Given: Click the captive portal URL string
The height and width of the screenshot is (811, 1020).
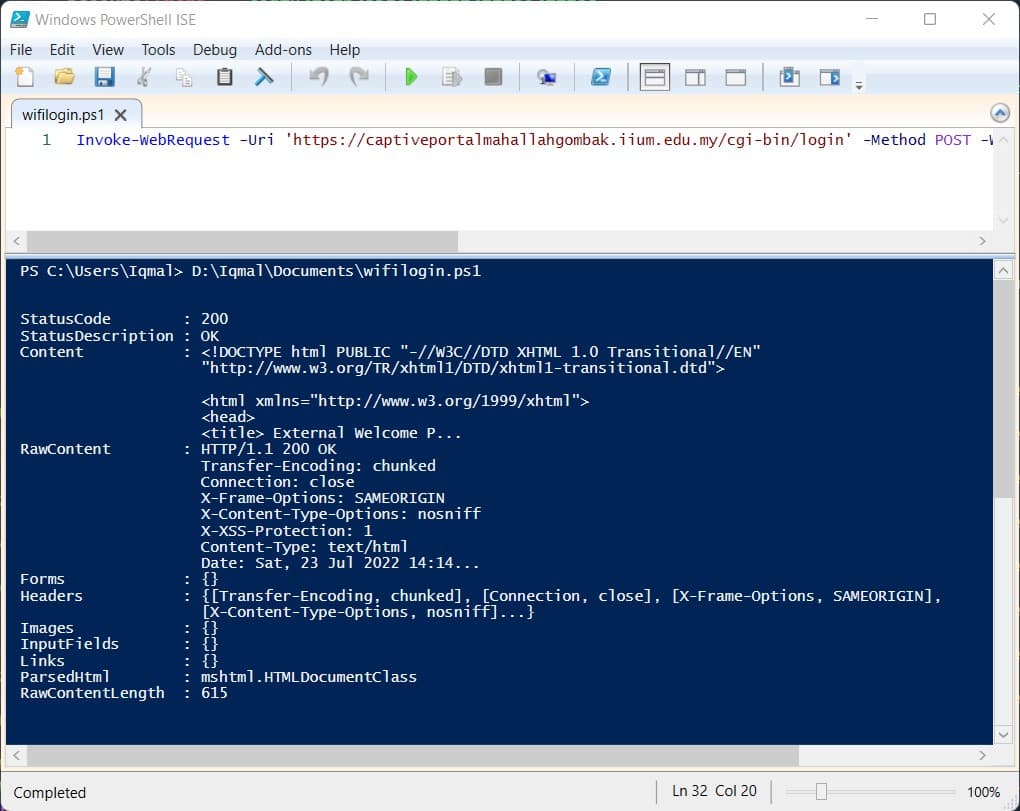Looking at the screenshot, I should [568, 140].
